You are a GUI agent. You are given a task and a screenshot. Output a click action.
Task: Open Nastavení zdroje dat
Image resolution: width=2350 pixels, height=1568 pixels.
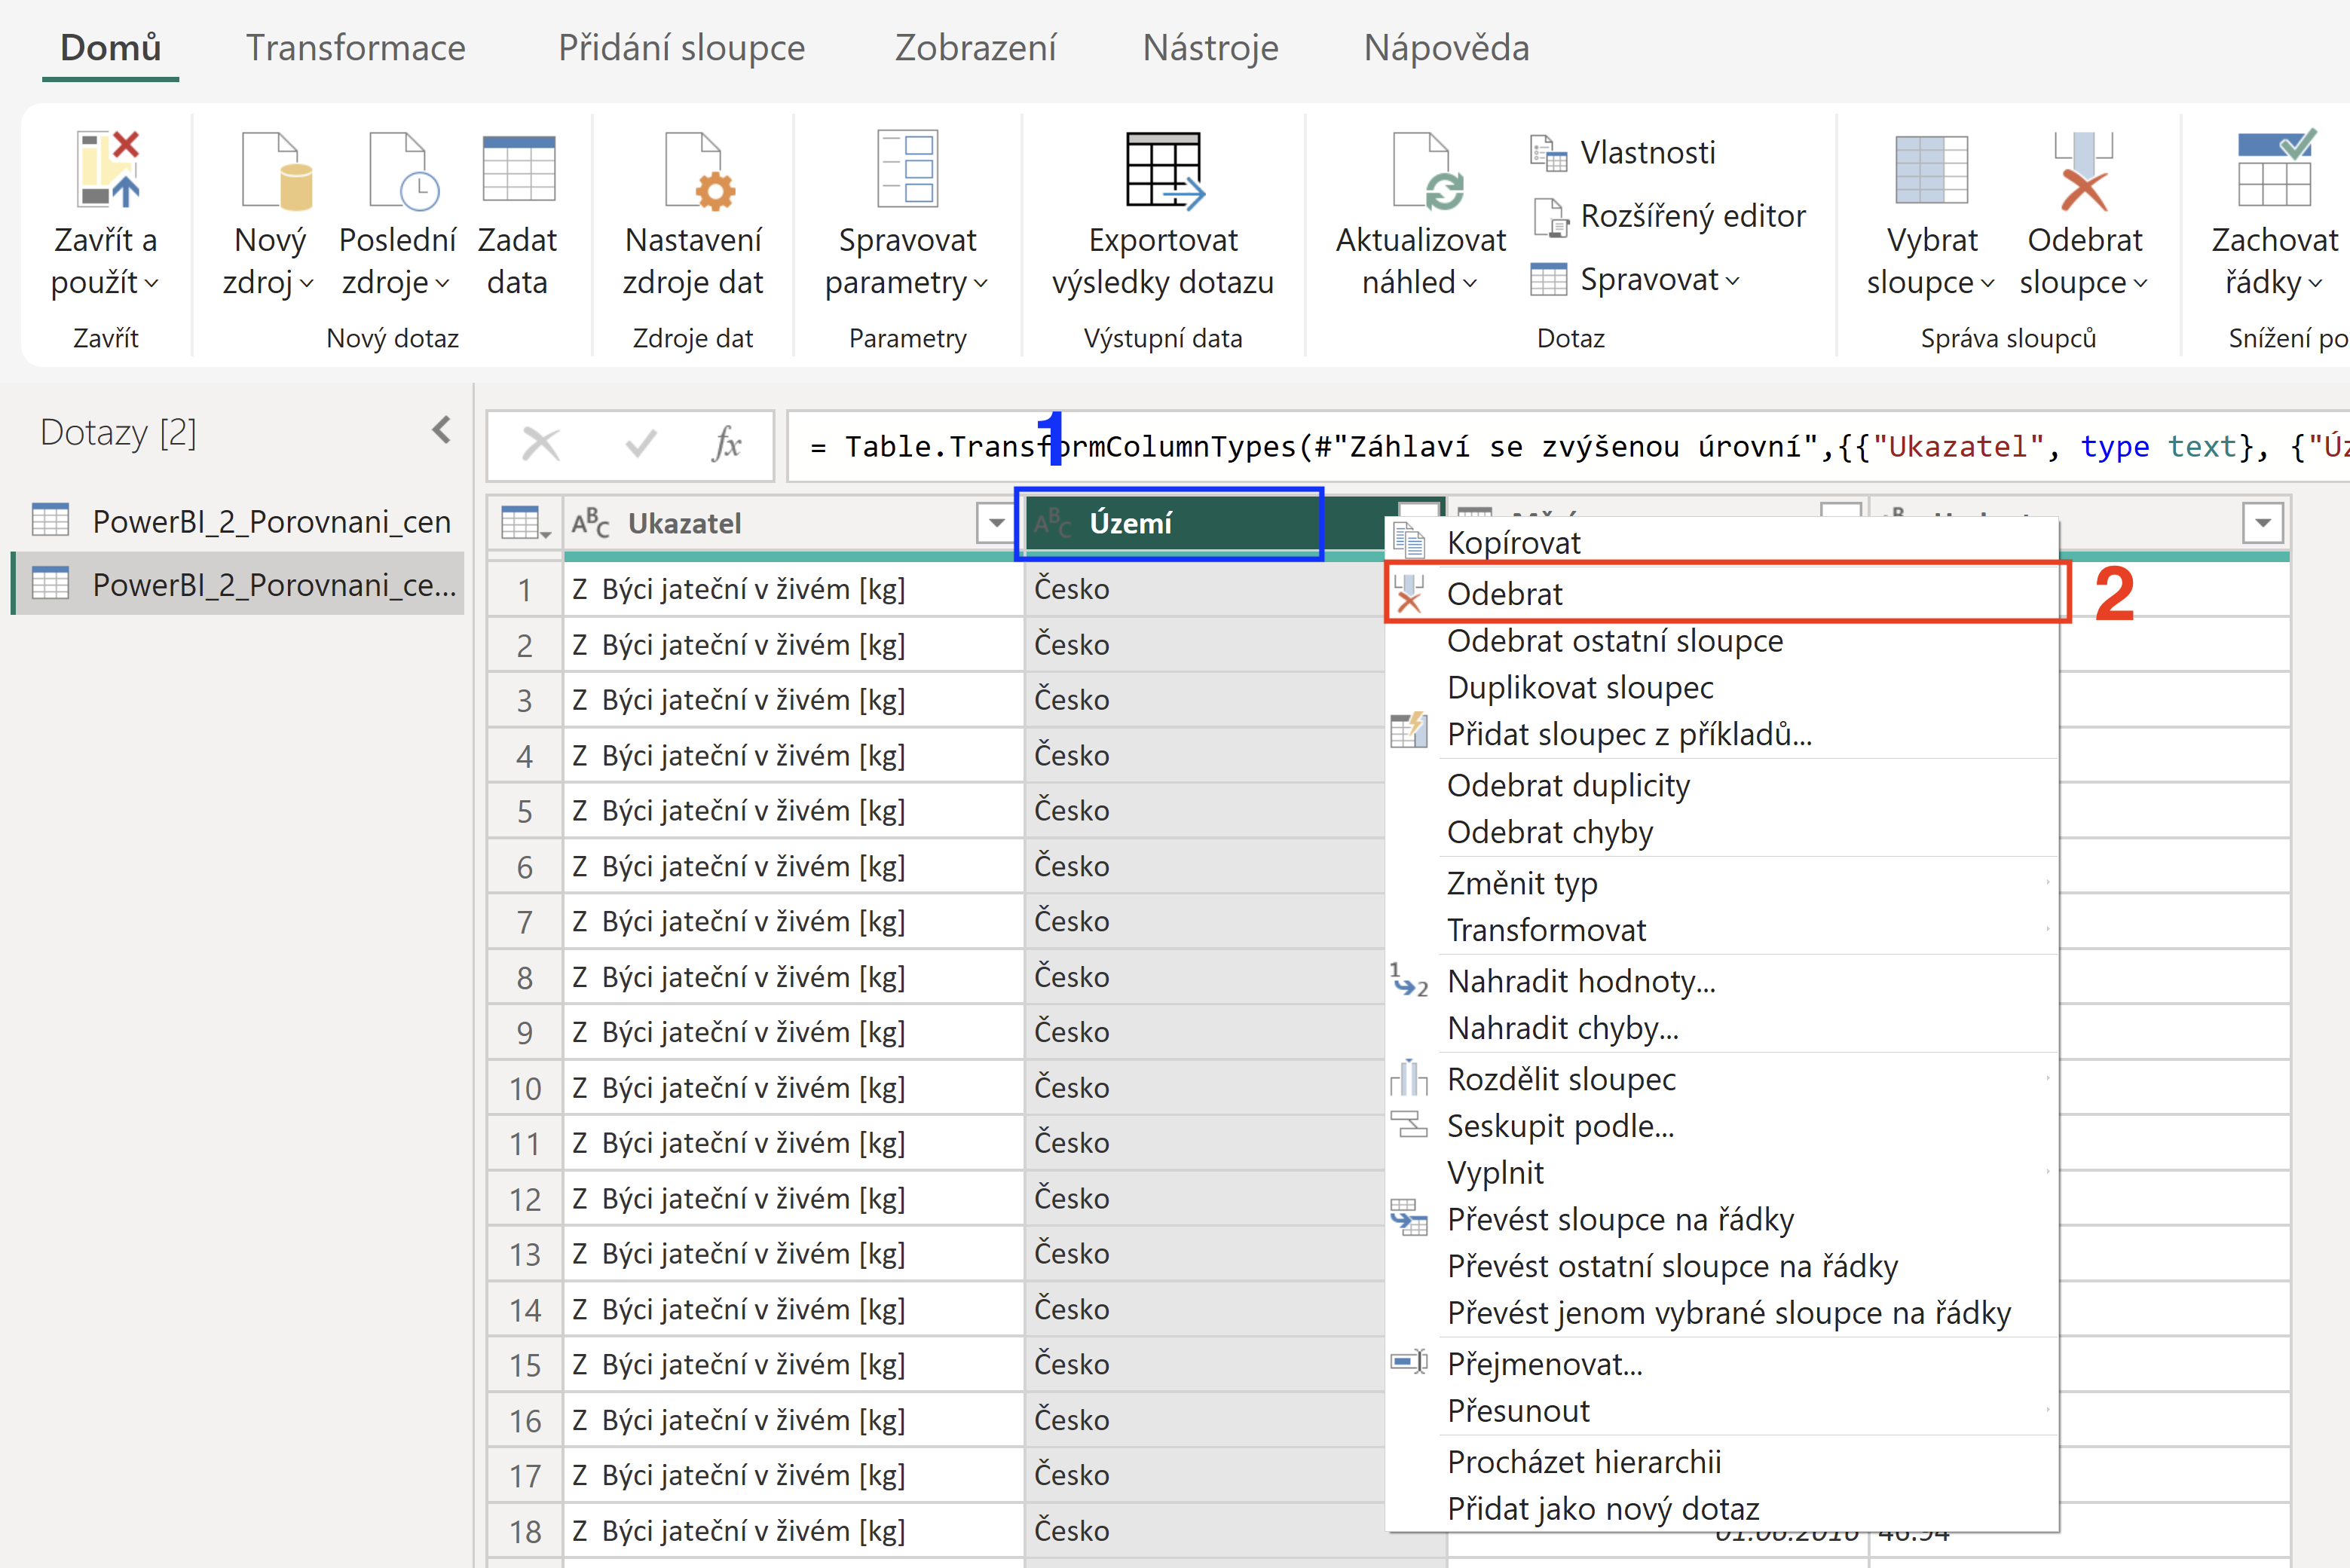click(x=693, y=215)
